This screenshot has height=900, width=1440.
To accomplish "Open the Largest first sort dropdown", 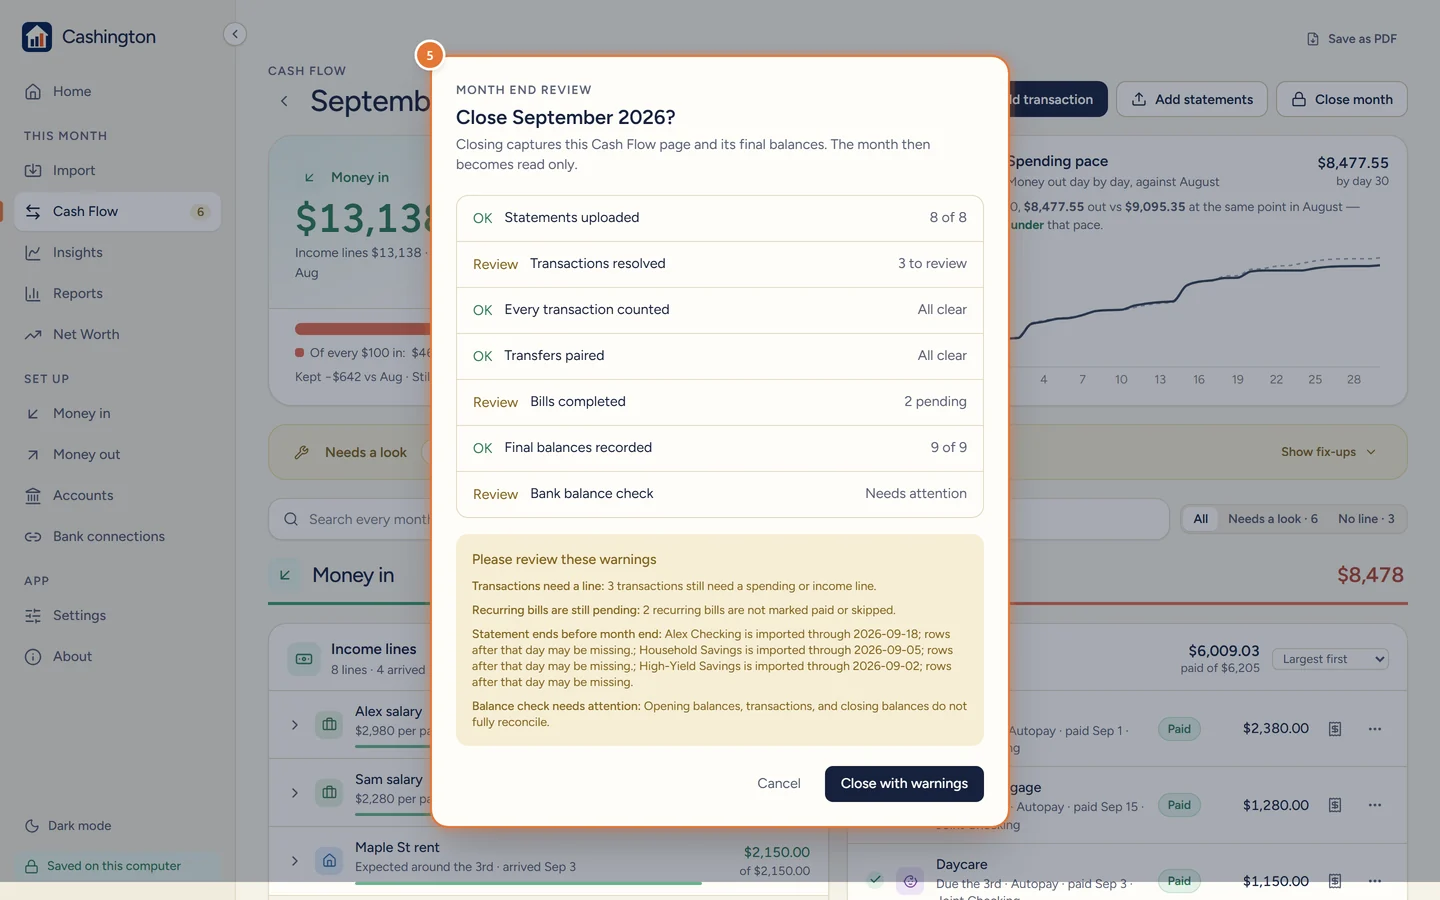I will coord(1330,659).
